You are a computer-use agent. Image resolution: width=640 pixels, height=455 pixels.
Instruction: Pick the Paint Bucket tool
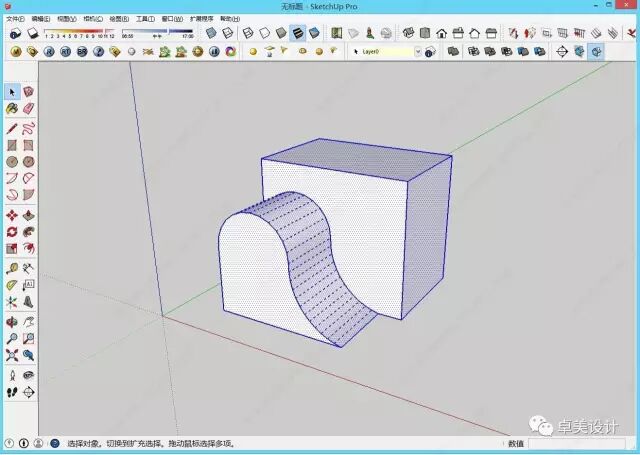[x=12, y=109]
